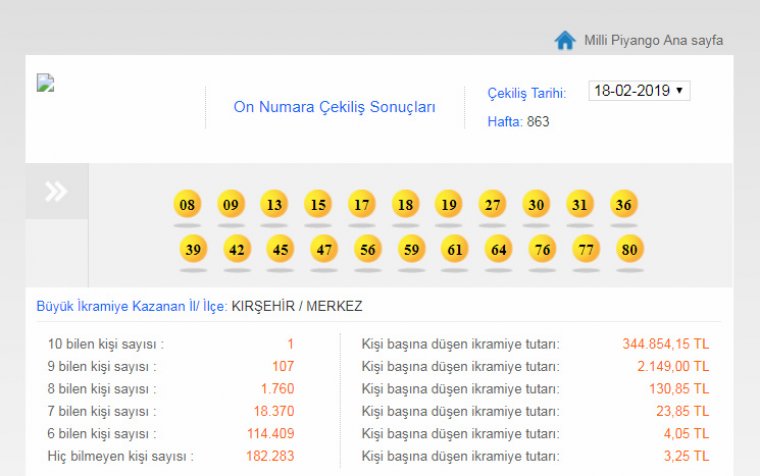Select lottery ball number 13
Image resolution: width=760 pixels, height=476 pixels.
274,204
